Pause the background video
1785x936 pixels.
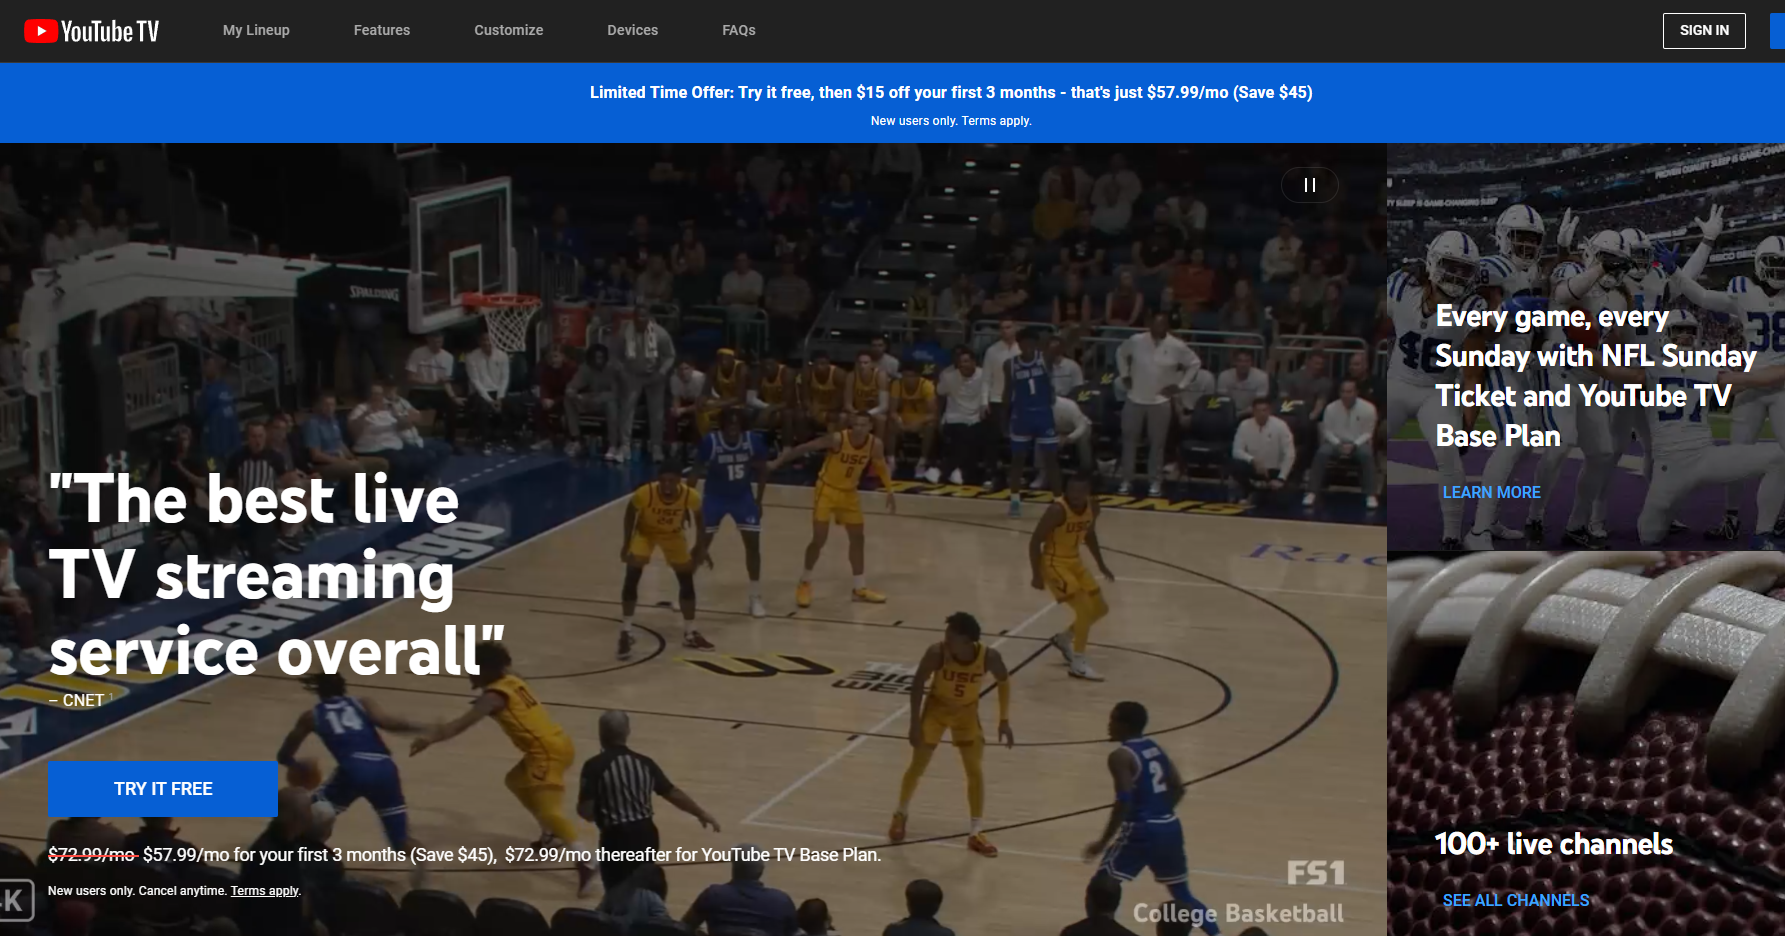(1310, 185)
